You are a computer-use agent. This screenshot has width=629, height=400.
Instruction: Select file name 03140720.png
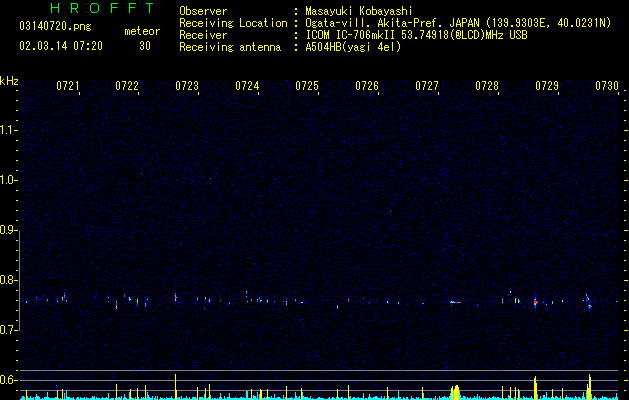click(55, 27)
